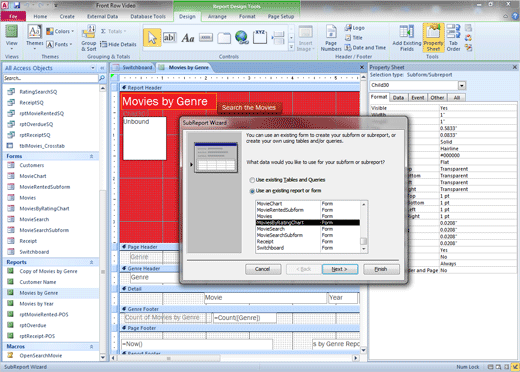Click Add Existing Fields icon

(407, 38)
